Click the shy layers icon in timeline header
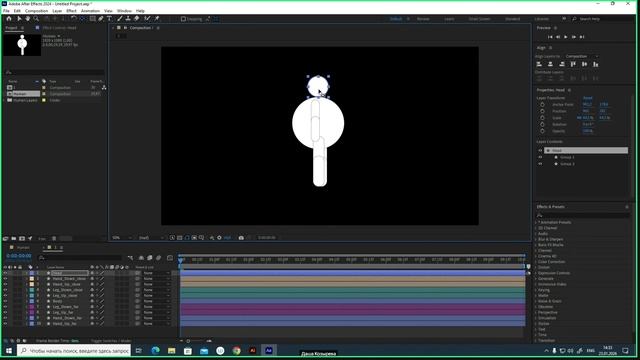640x360 pixels. [141, 258]
